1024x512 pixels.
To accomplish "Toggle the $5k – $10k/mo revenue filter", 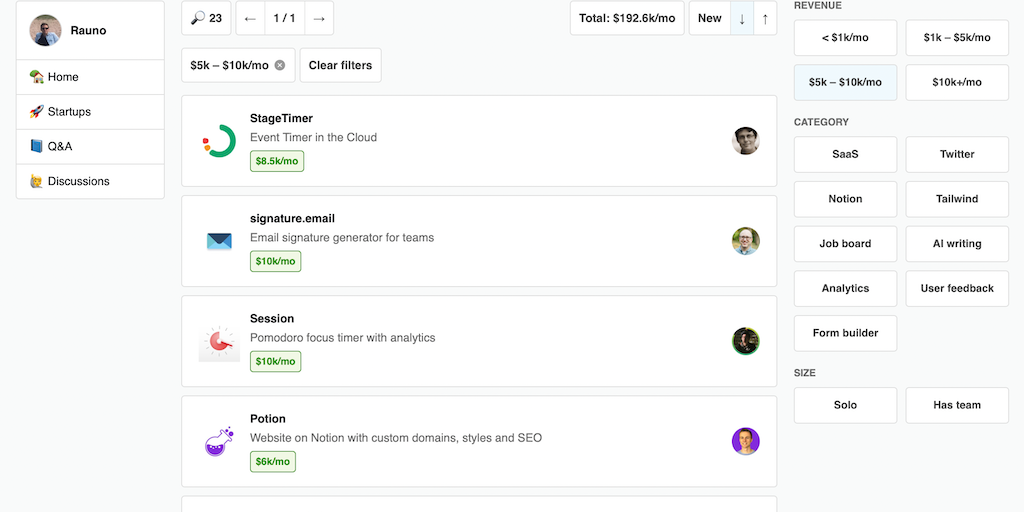I will tap(845, 82).
